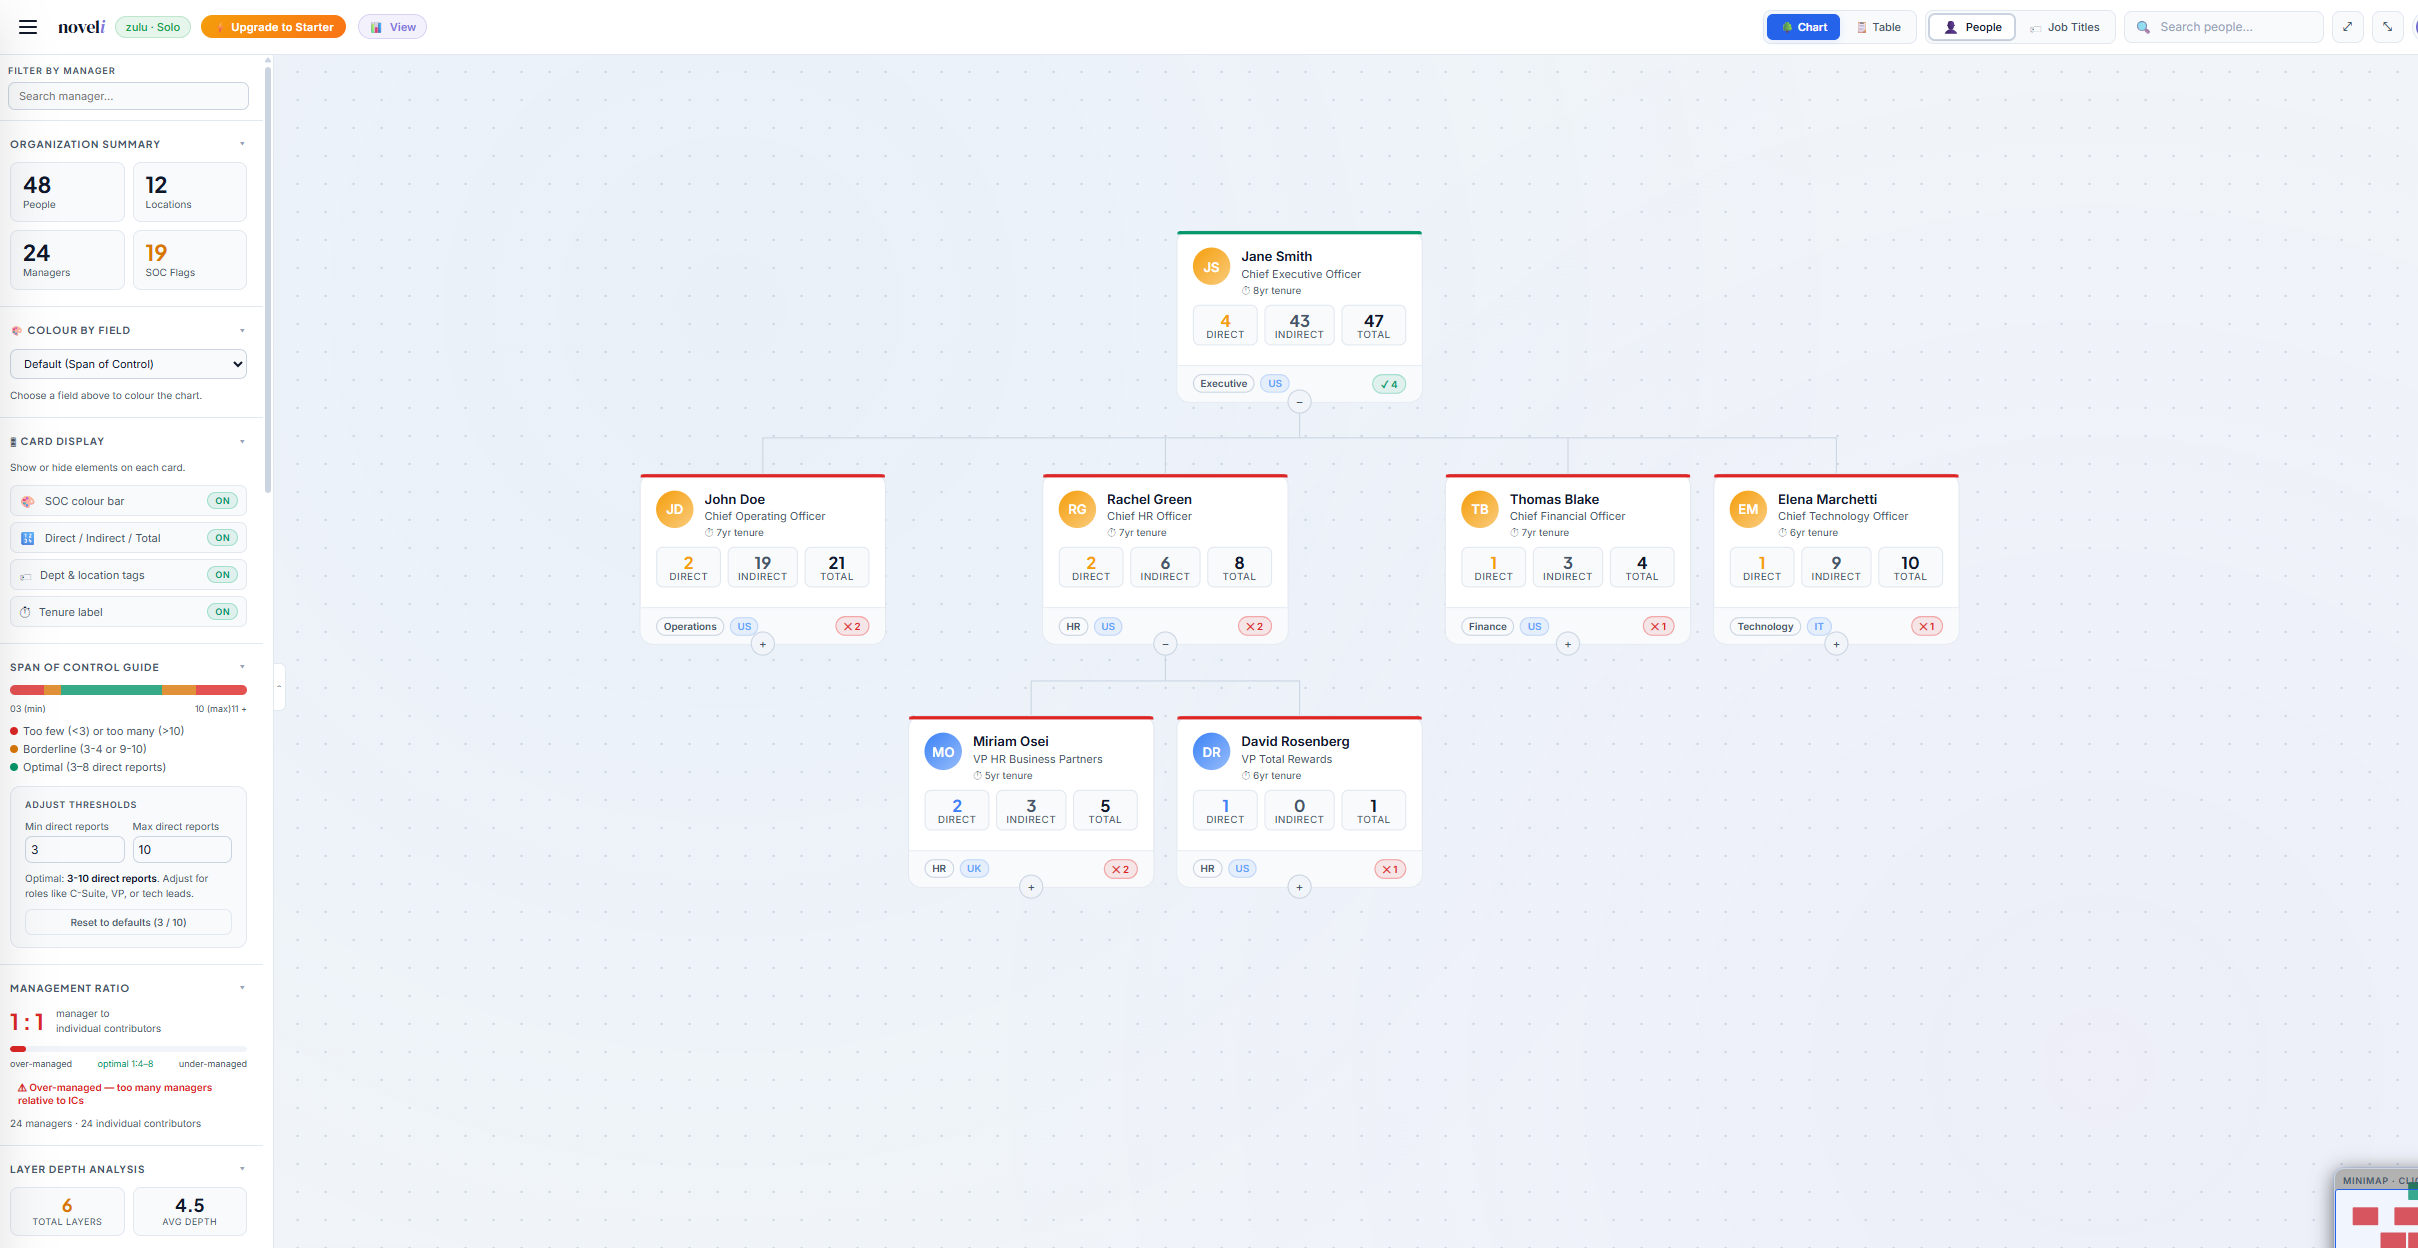
Task: Click the Tenure label clock icon
Action: tap(25, 612)
